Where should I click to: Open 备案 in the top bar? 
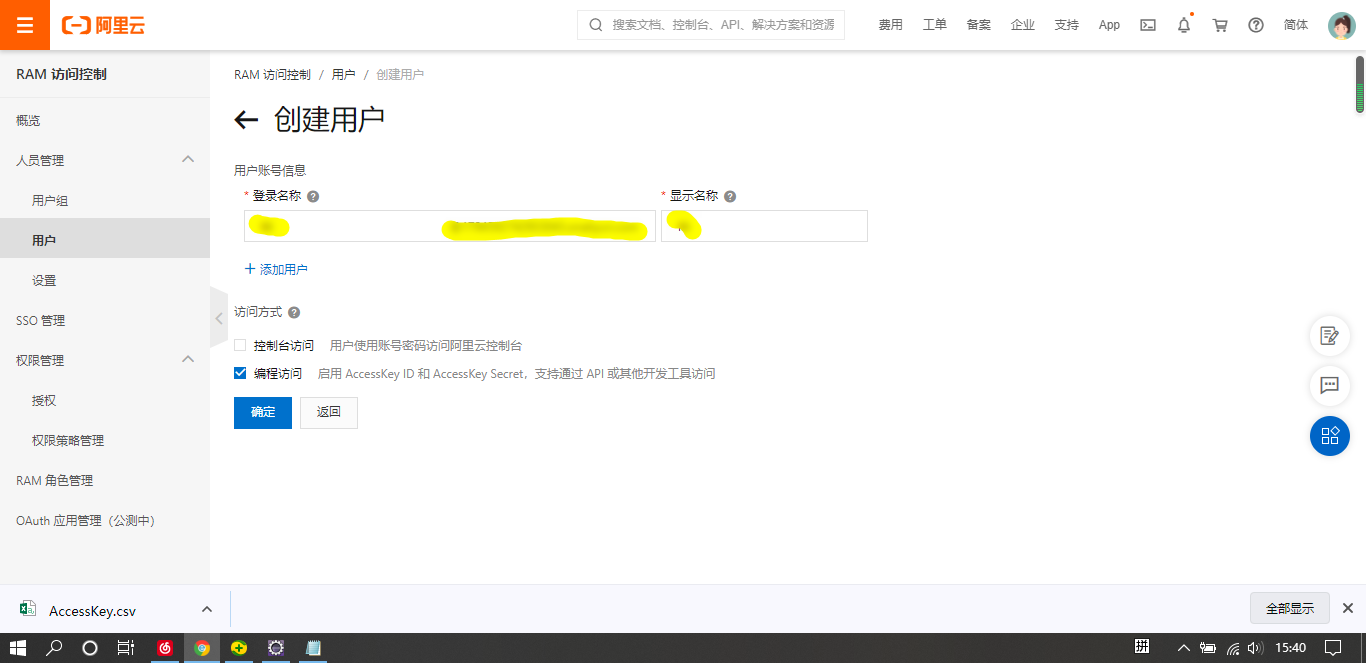click(979, 25)
